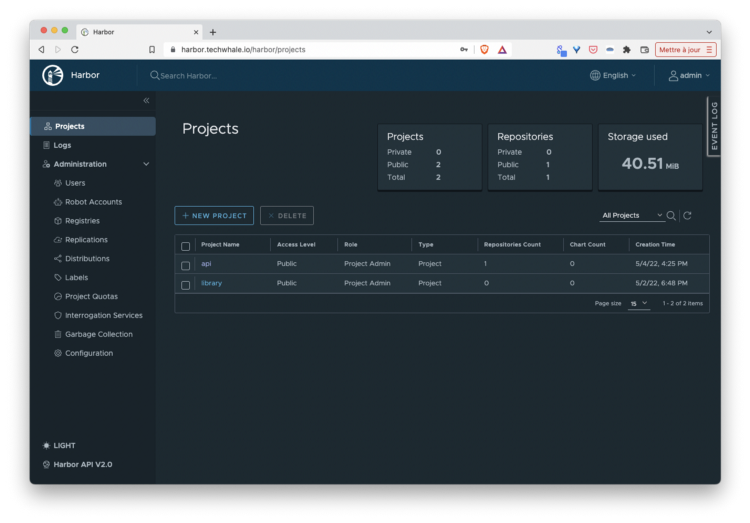Check the api project checkbox

(x=186, y=266)
